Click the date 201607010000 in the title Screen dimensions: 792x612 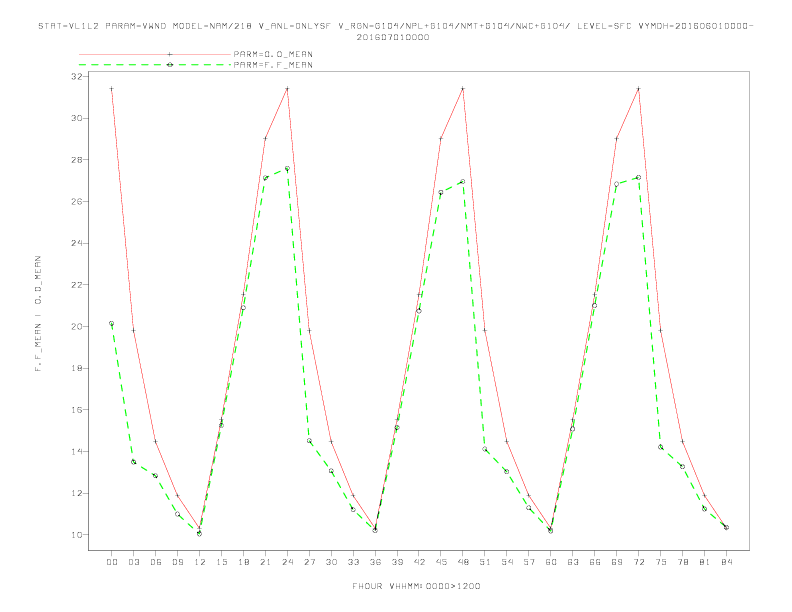point(393,37)
